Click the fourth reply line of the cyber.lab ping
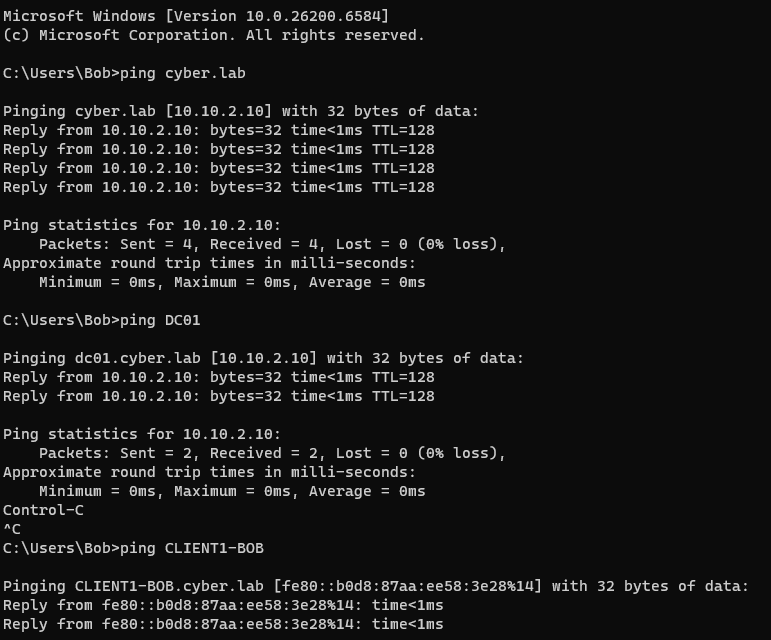This screenshot has width=771, height=640. 218,187
